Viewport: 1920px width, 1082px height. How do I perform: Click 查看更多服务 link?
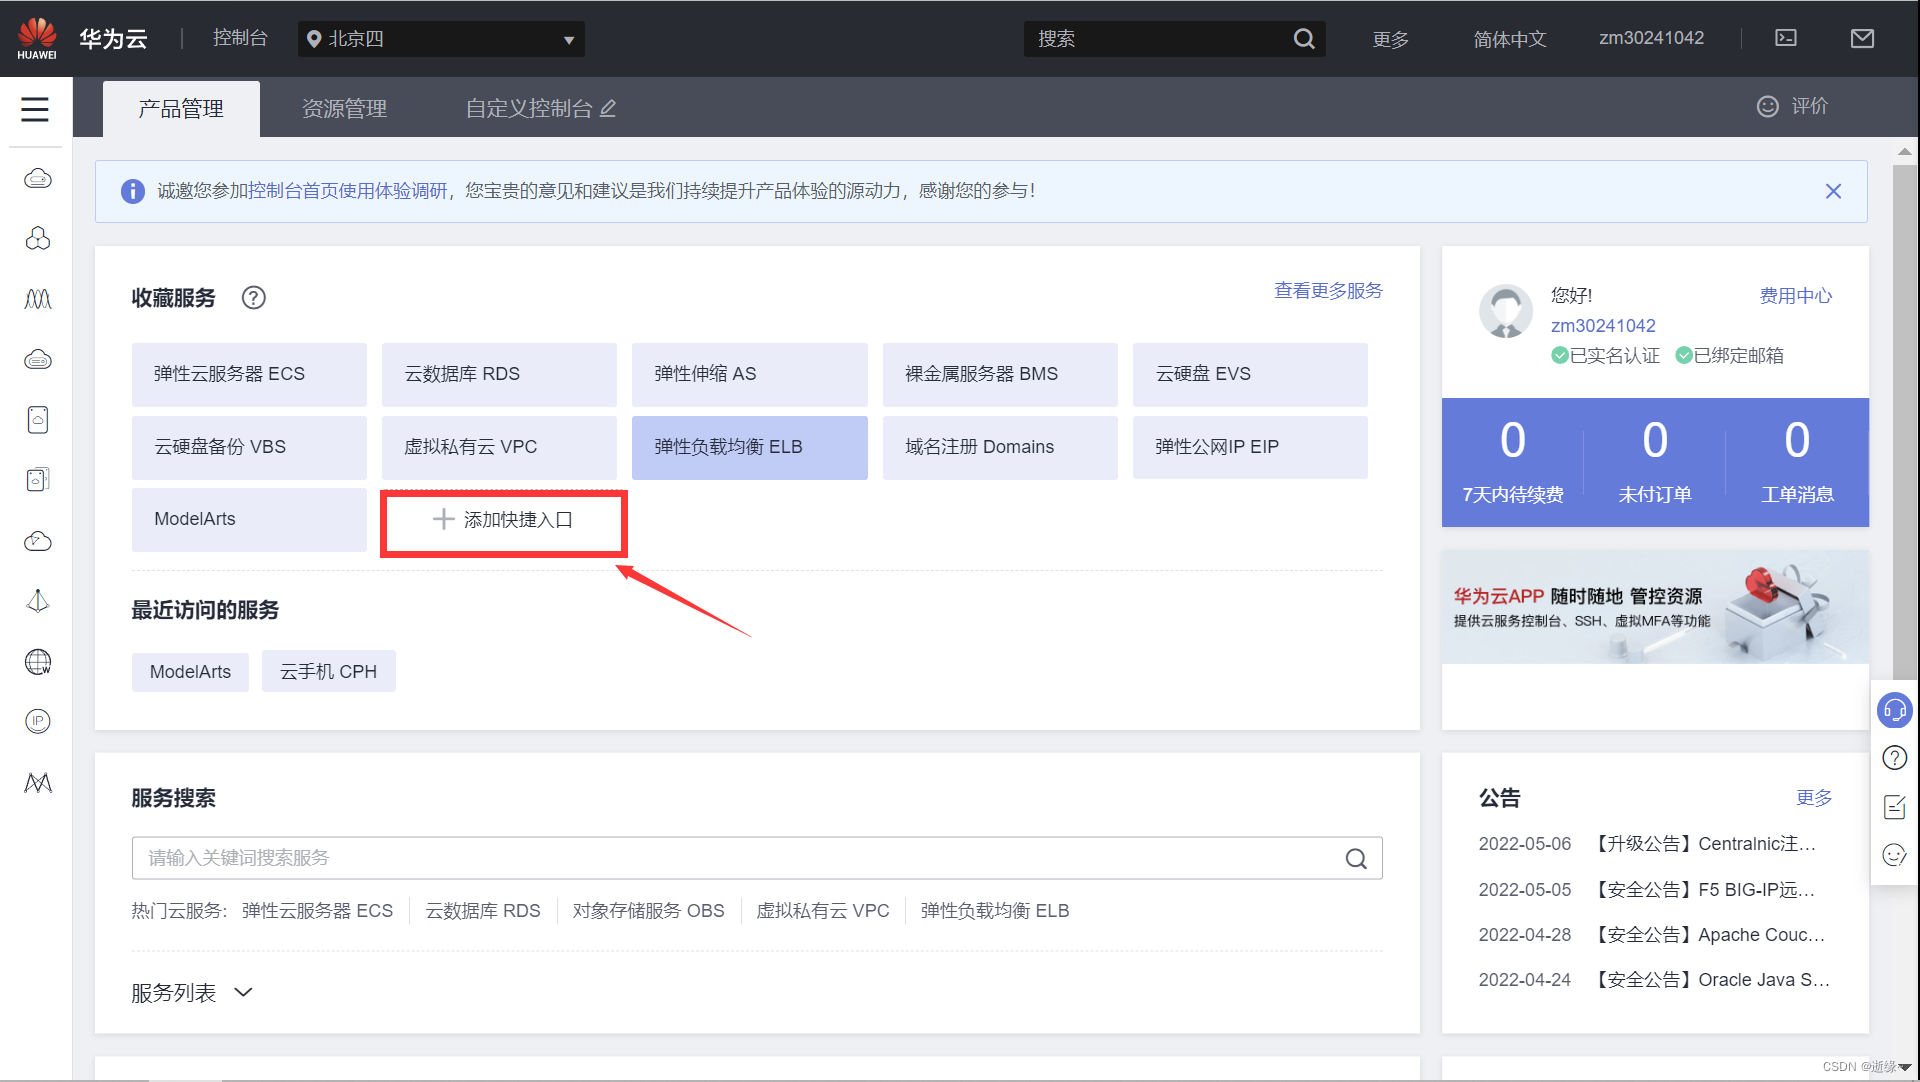1328,291
